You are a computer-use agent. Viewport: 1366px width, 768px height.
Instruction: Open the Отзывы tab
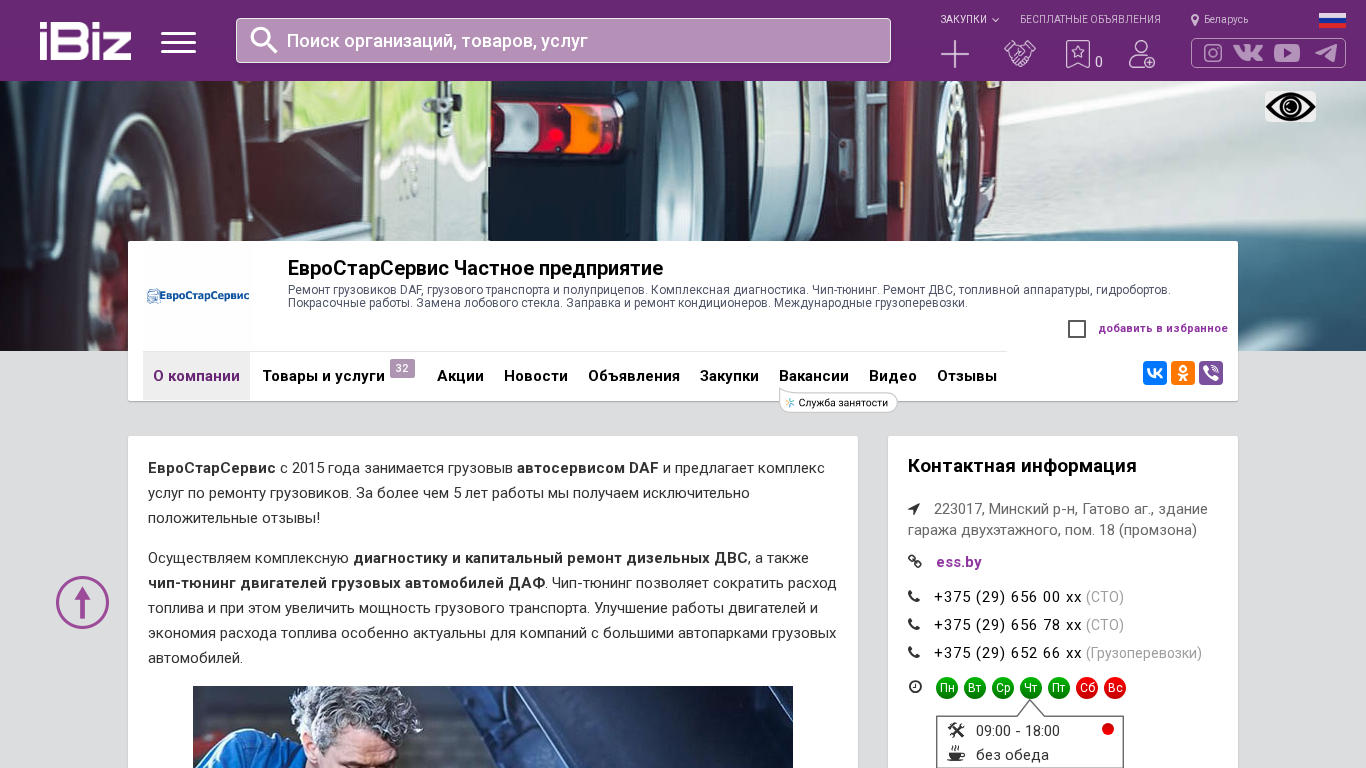coord(967,376)
